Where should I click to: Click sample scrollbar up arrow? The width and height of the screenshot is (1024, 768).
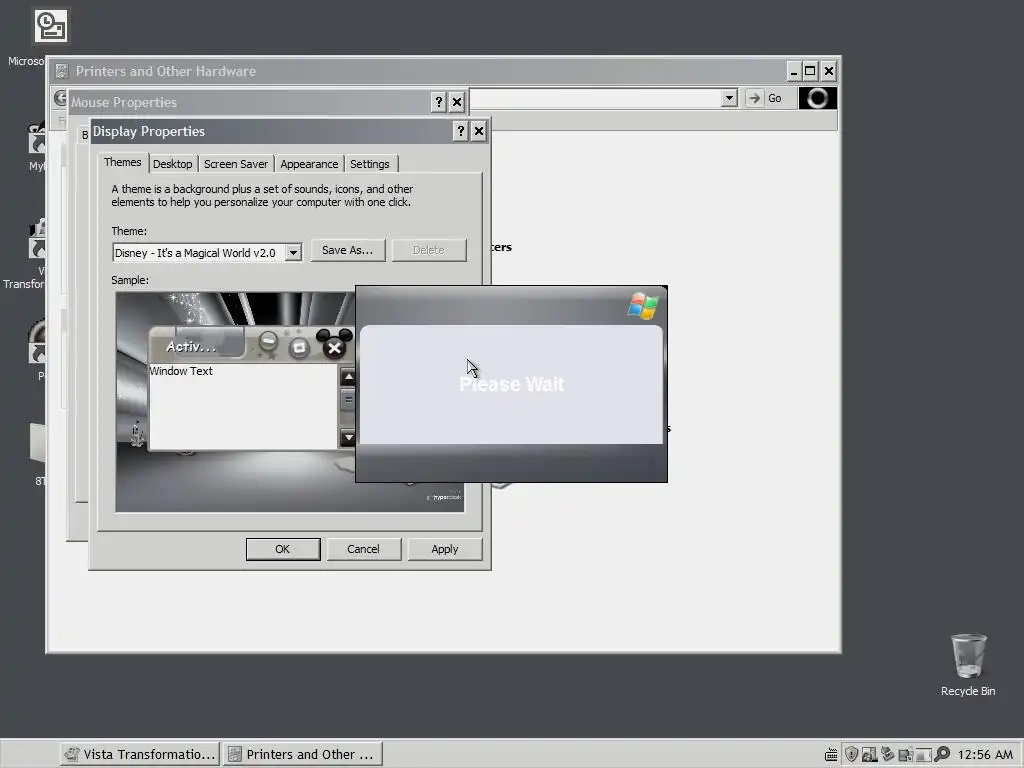pos(348,377)
